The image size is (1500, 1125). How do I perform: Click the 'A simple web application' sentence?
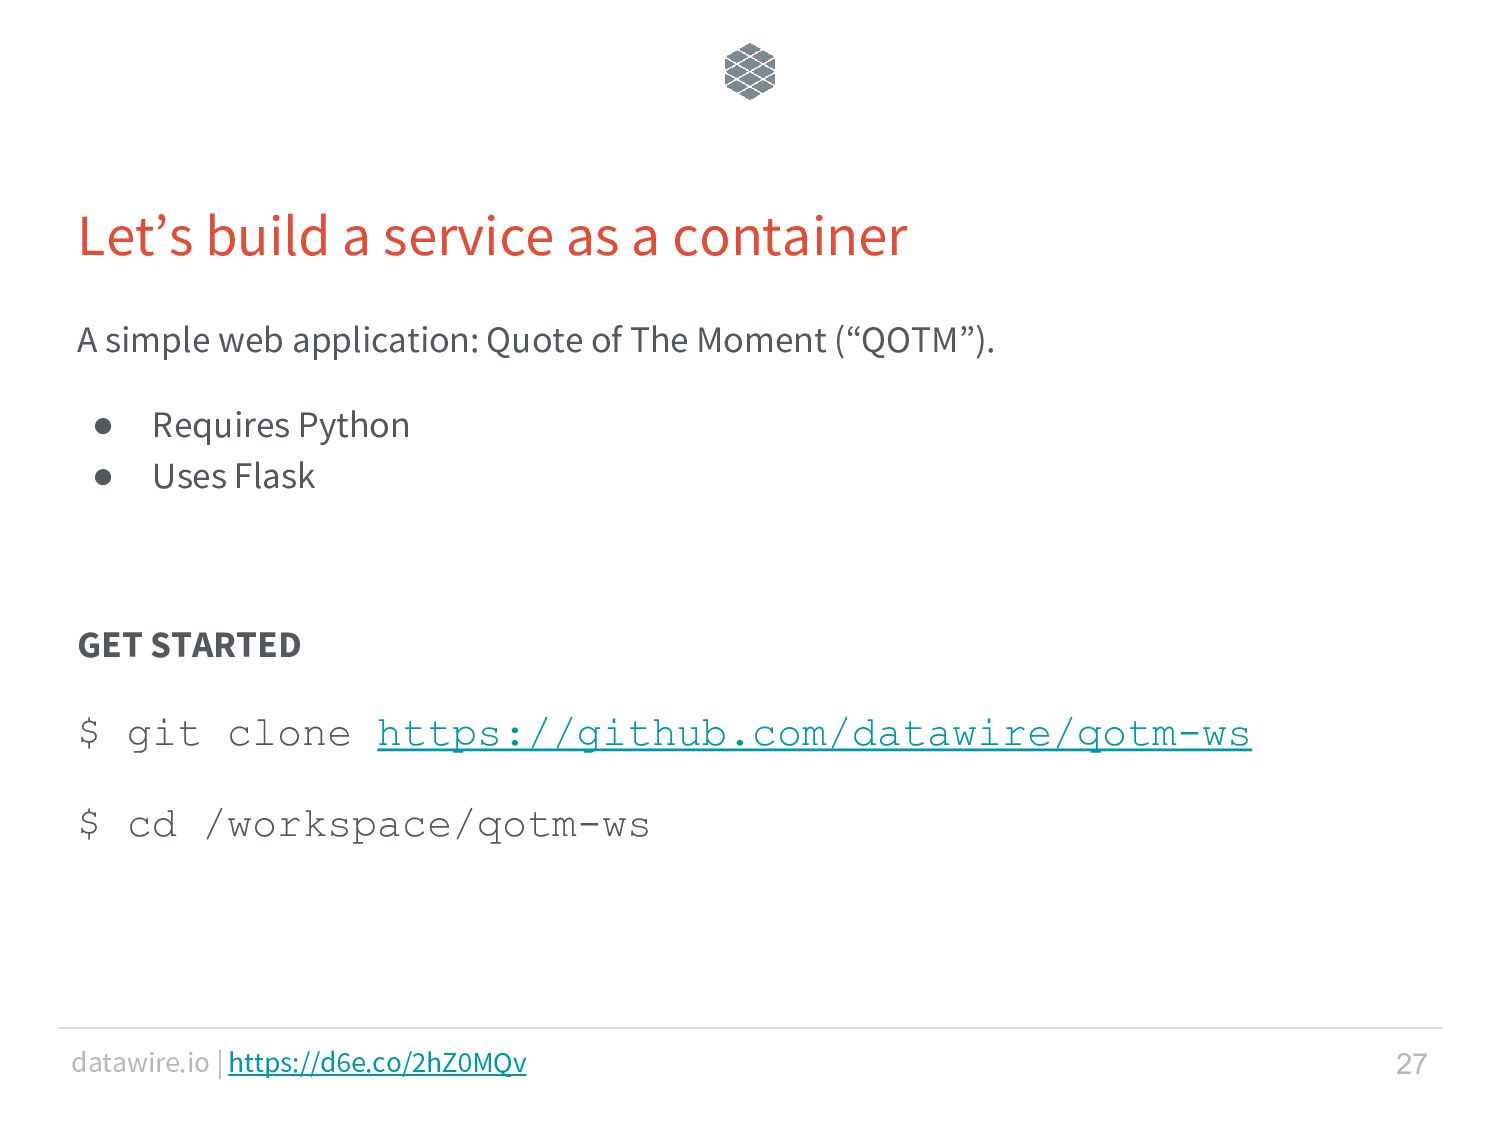536,340
